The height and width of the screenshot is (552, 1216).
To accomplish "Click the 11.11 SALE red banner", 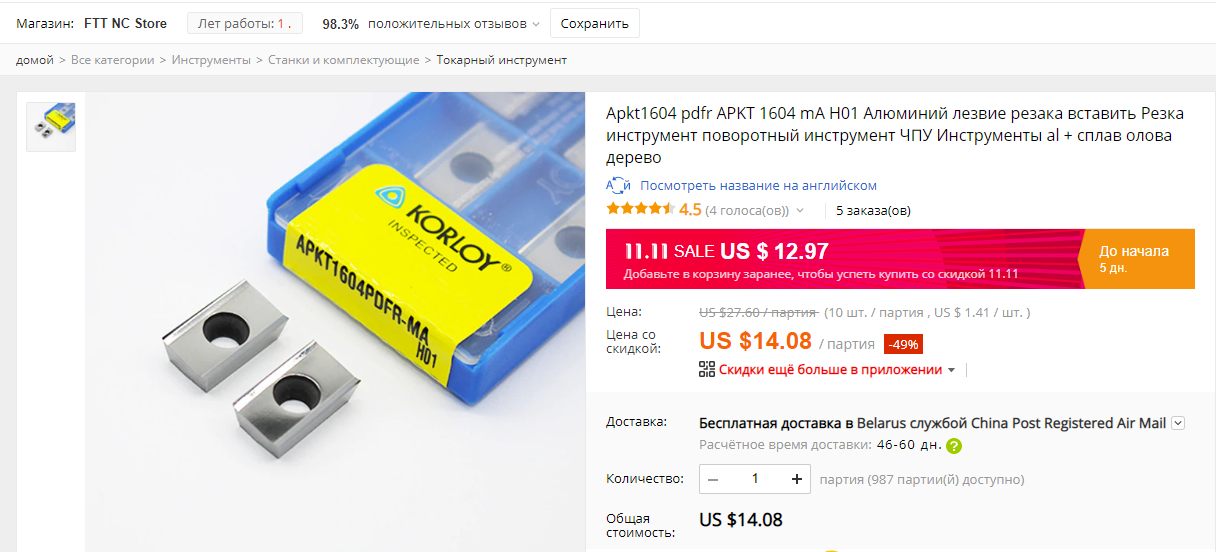I will pyautogui.click(x=843, y=258).
